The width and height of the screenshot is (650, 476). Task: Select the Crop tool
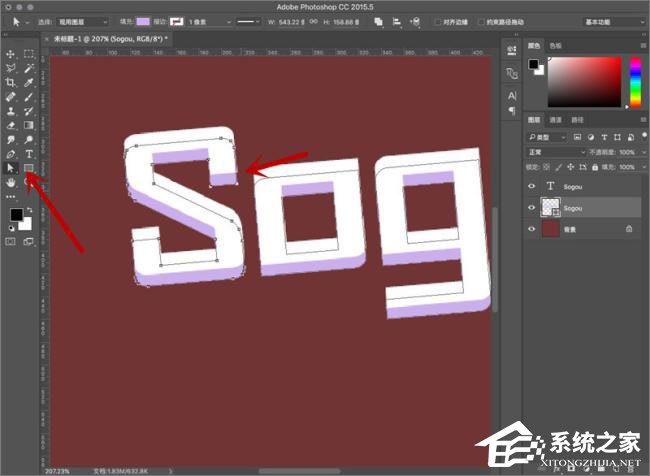(11, 83)
